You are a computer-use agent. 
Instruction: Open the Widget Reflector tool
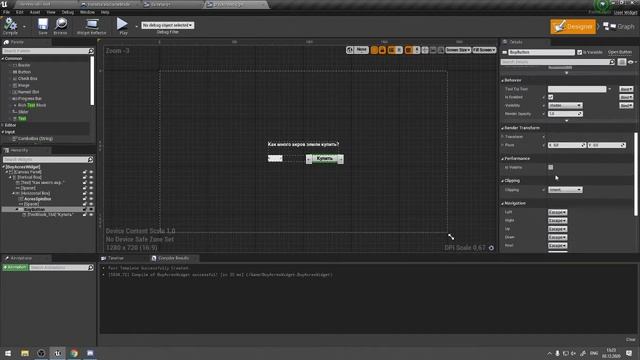tap(91, 26)
